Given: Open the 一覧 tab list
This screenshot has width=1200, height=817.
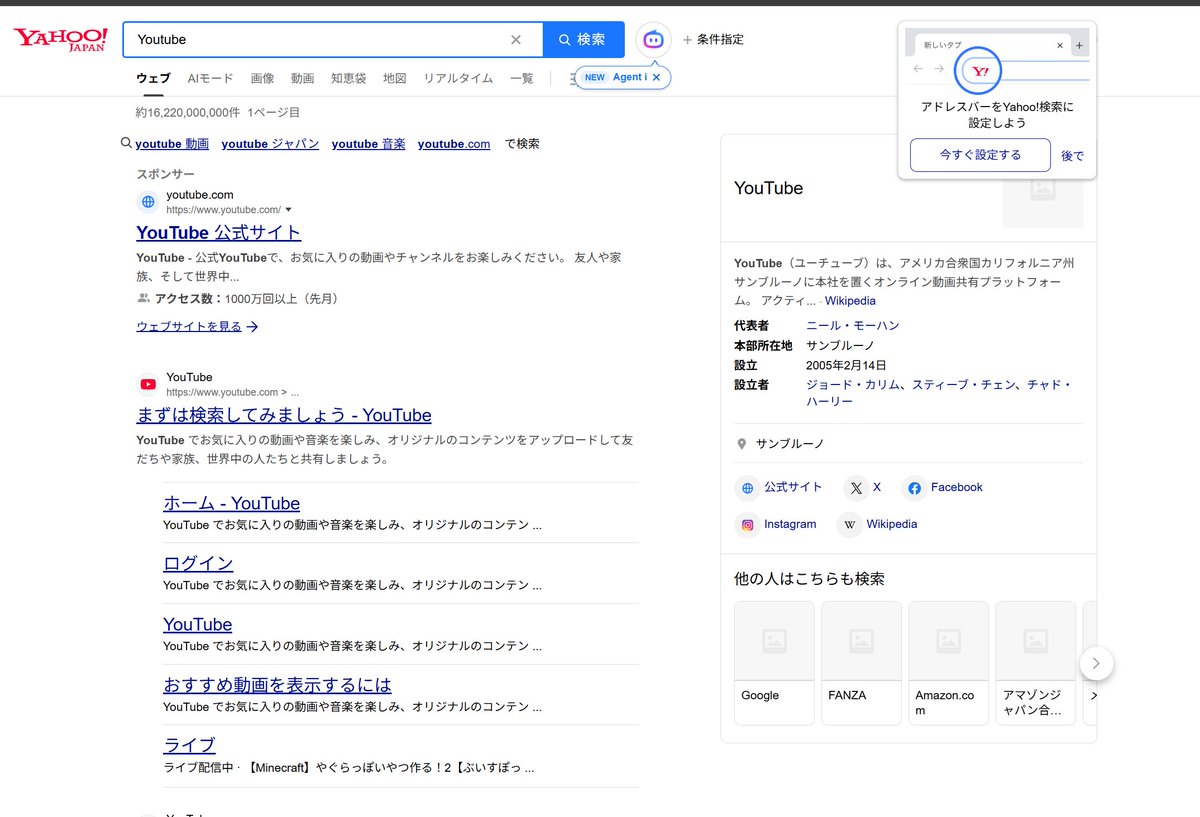Looking at the screenshot, I should pos(522,78).
